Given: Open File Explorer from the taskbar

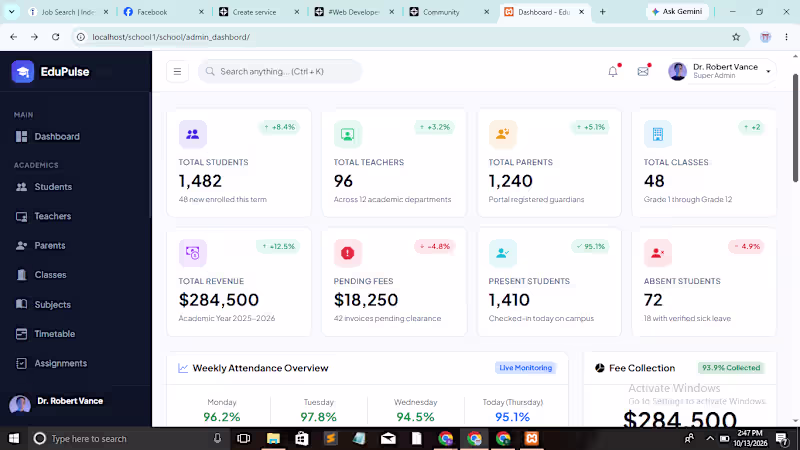Looking at the screenshot, I should coord(273,438).
